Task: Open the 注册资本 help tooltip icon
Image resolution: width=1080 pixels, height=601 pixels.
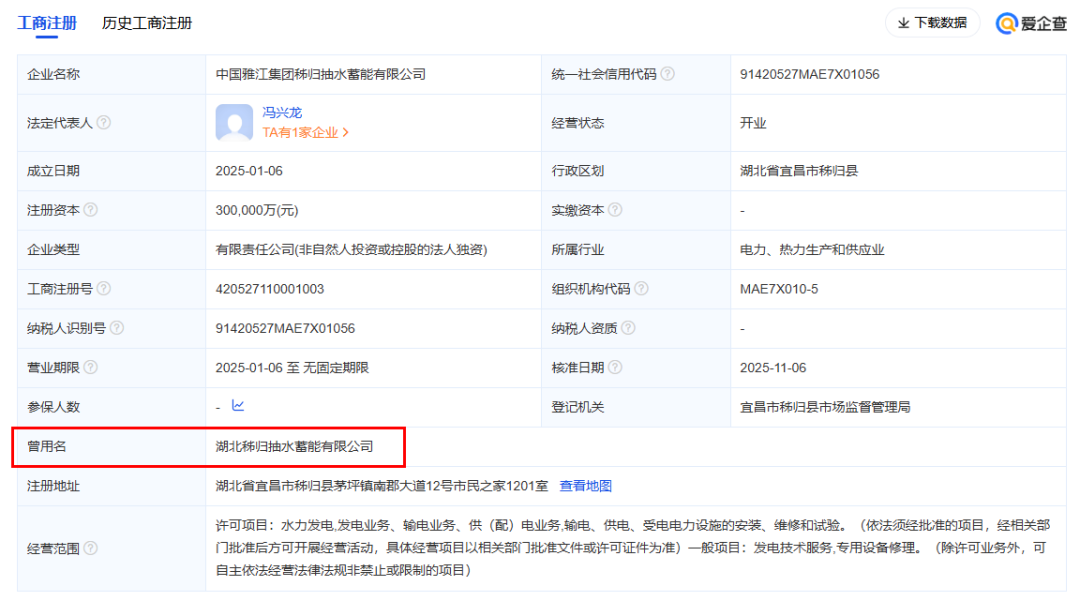Action: click(91, 210)
